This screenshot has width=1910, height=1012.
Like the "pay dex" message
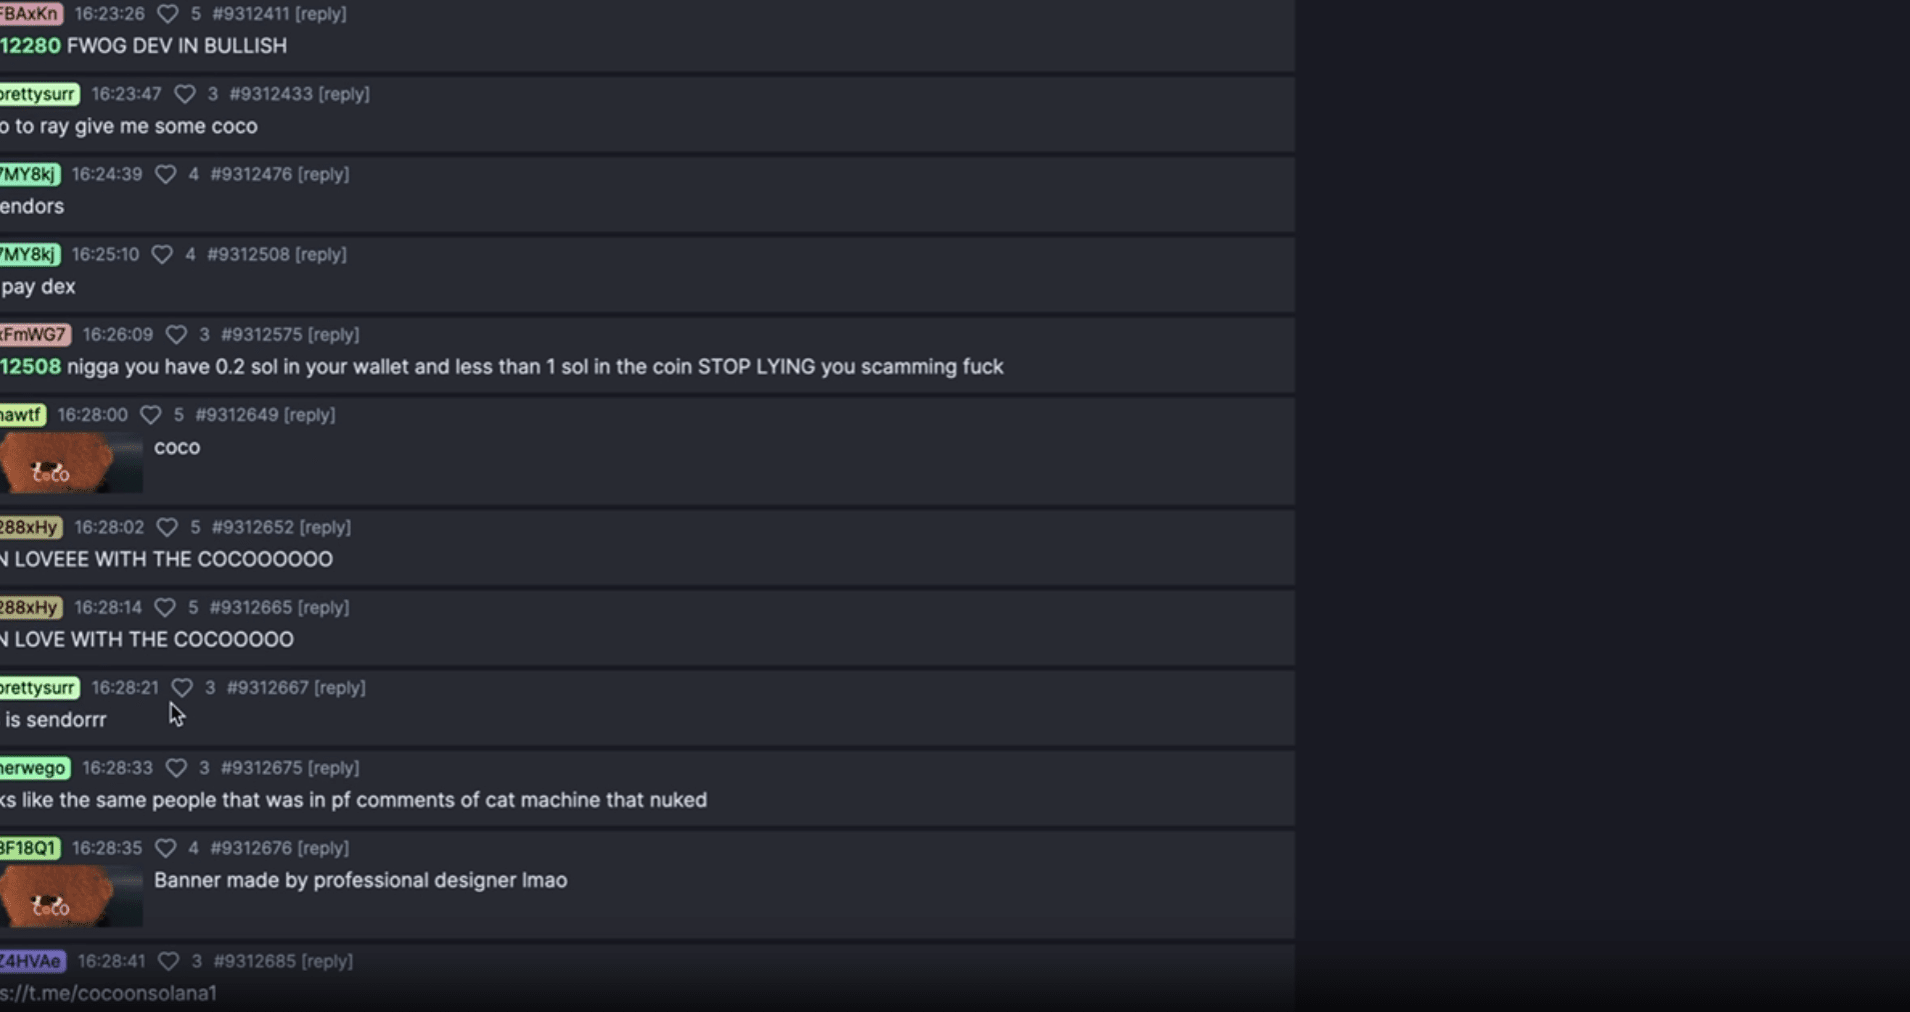[x=163, y=254]
